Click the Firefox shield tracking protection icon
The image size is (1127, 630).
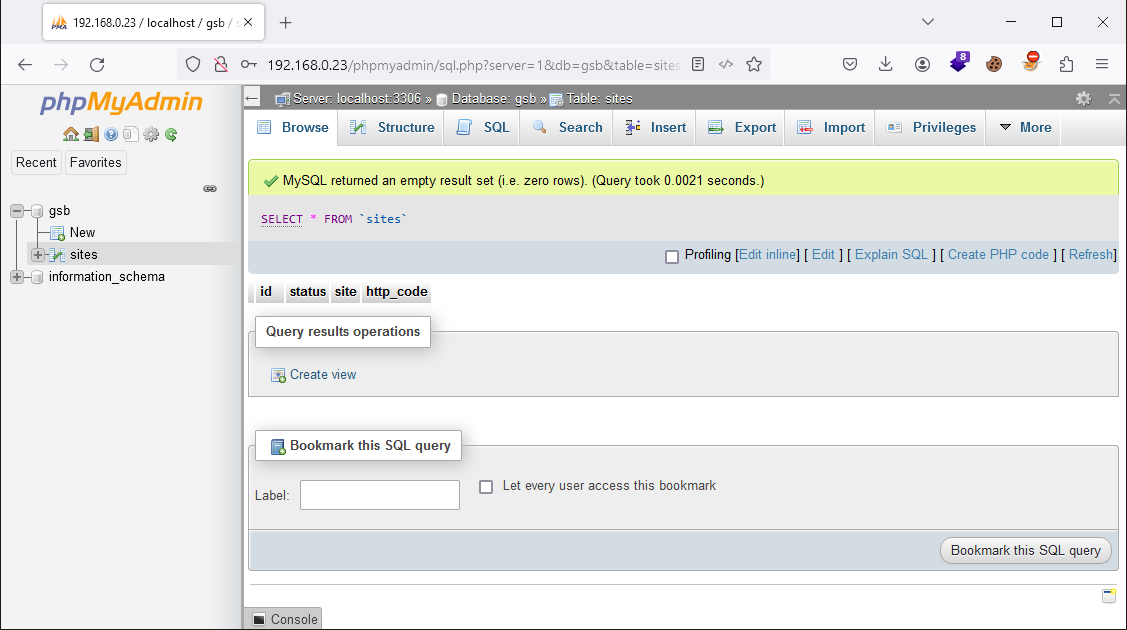pos(193,65)
